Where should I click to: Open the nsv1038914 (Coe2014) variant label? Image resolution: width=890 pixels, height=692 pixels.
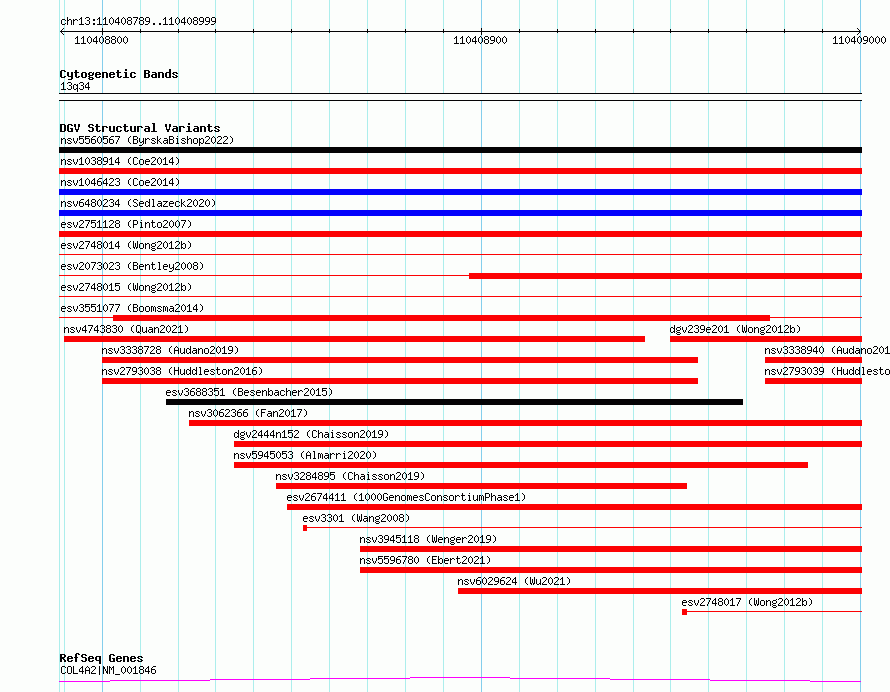120,161
